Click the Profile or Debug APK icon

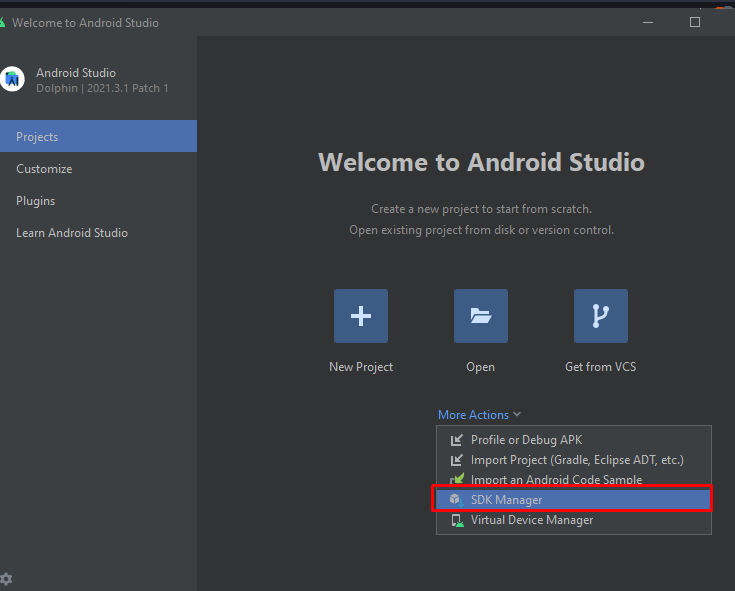456,440
